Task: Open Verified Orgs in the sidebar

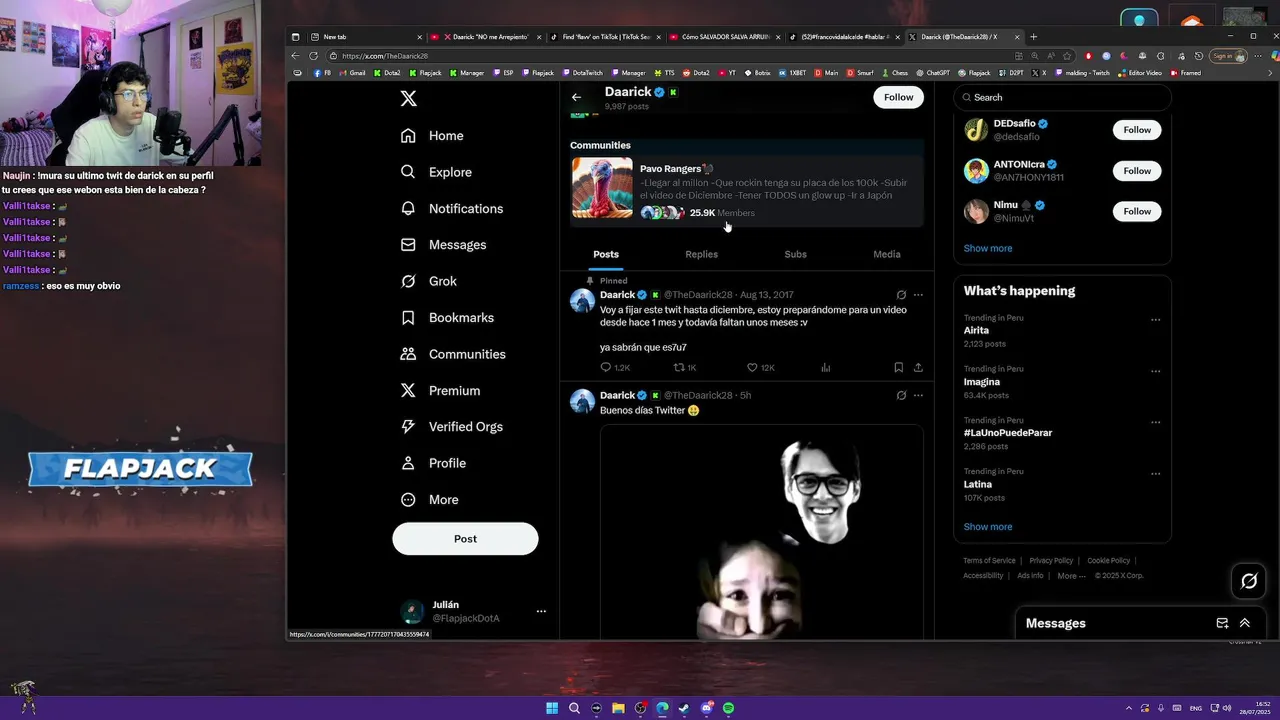Action: point(451,427)
